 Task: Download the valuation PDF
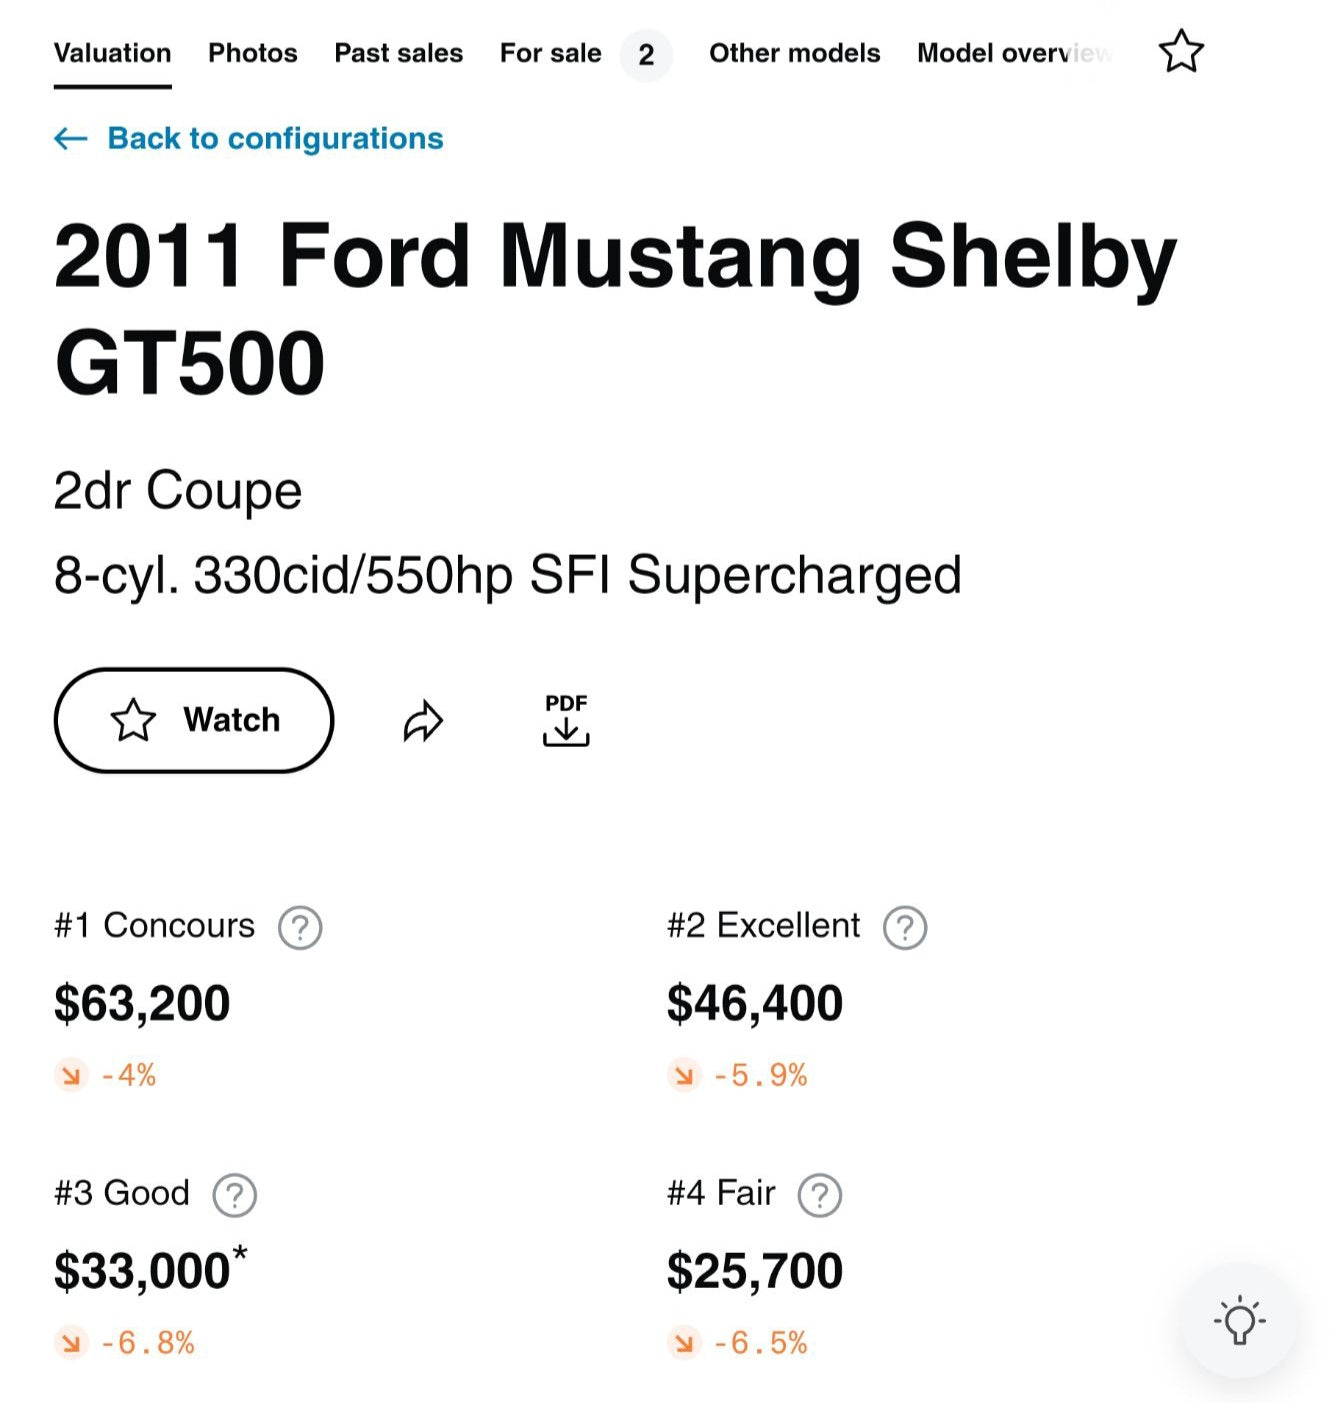tap(566, 720)
